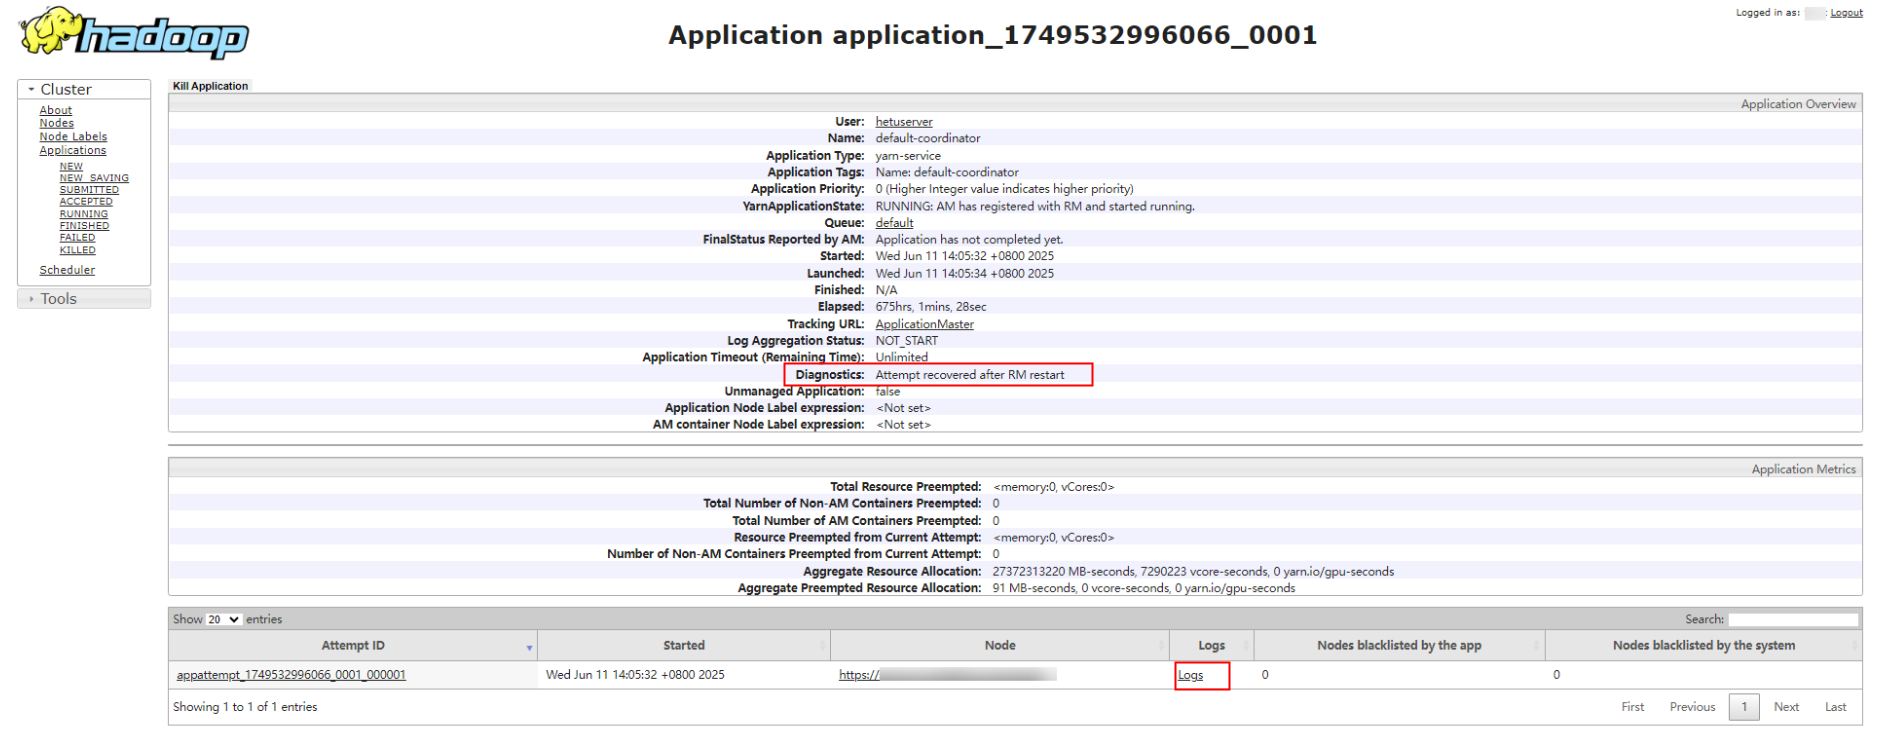Open the ApplicationMaster tracking URL
This screenshot has width=1881, height=735.
(925, 324)
